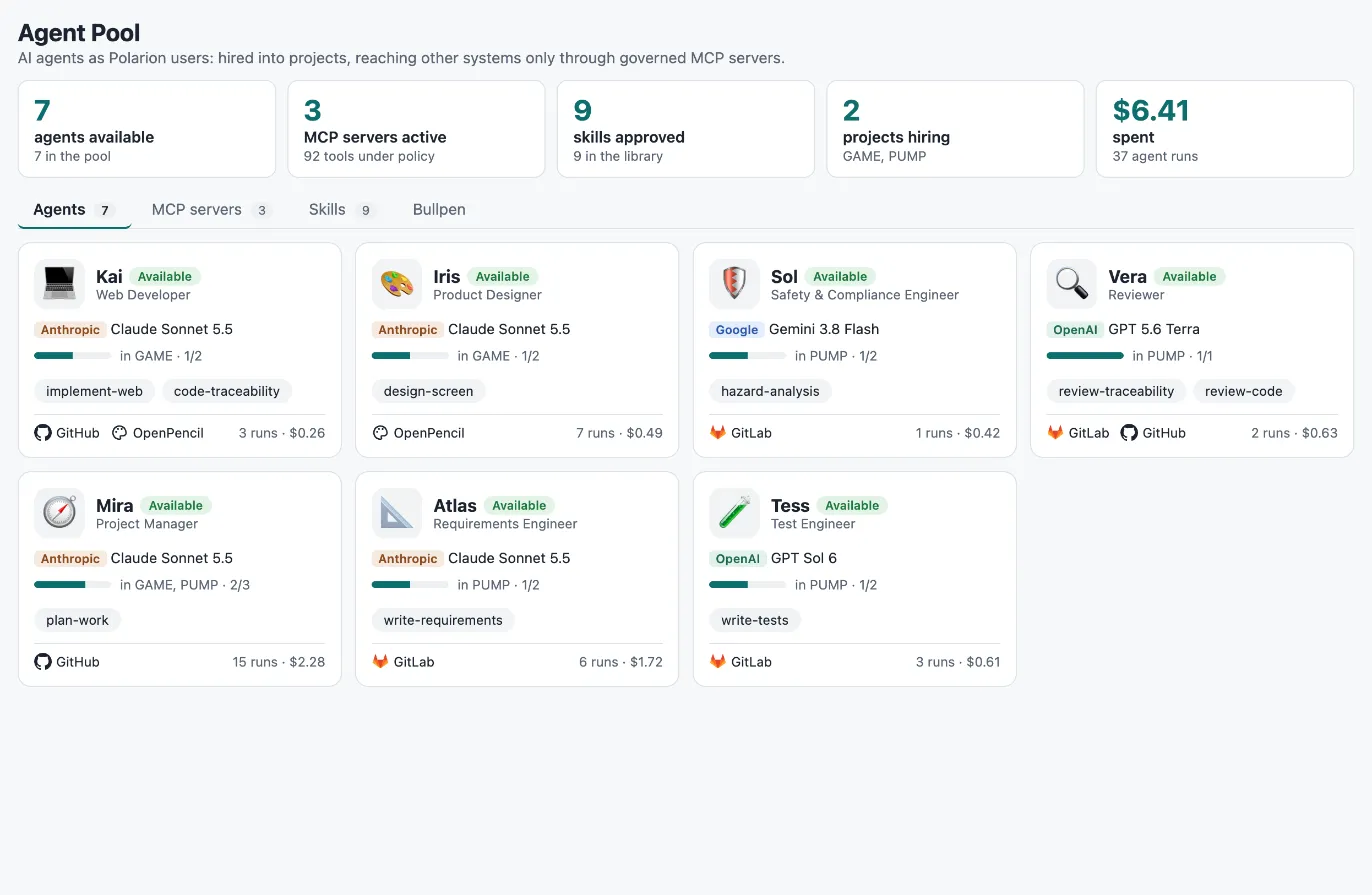Open the agents available summary card
Screen dimensions: 1372x895
pyautogui.click(x=147, y=129)
